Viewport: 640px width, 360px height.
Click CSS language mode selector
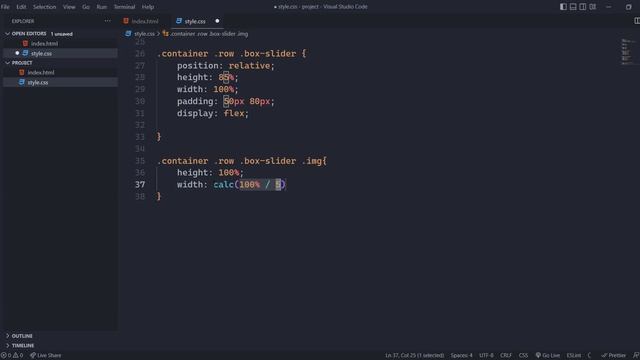point(523,355)
